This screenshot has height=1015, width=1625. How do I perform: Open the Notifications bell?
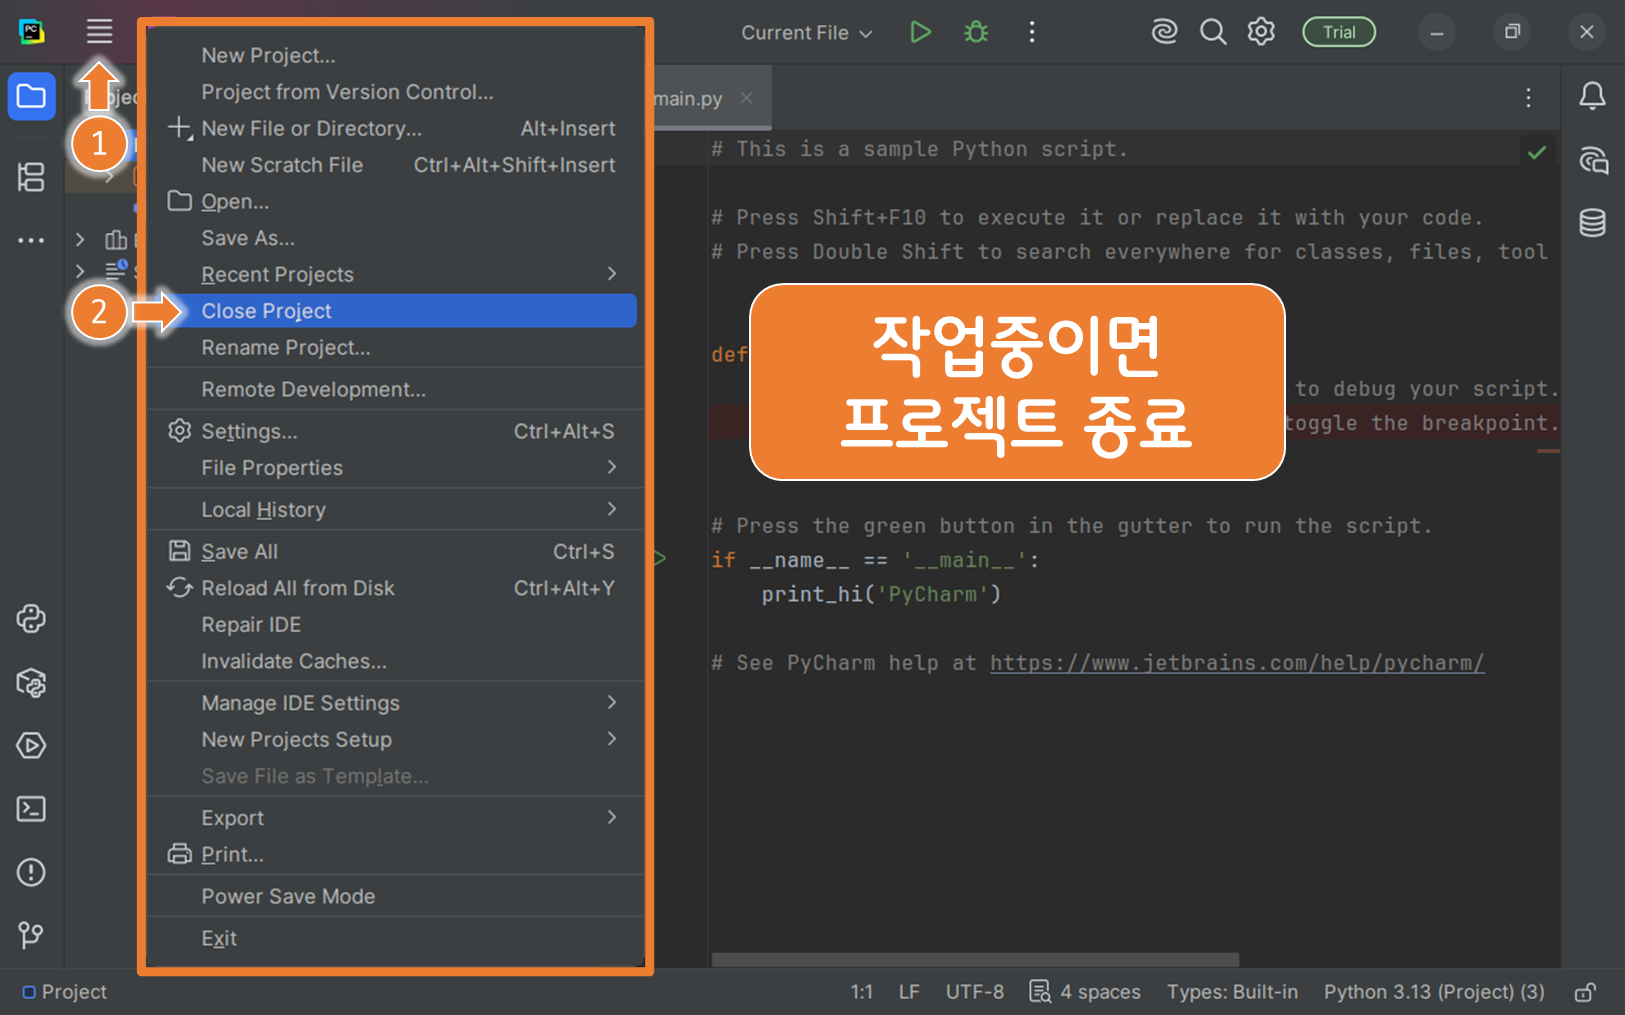(1593, 96)
